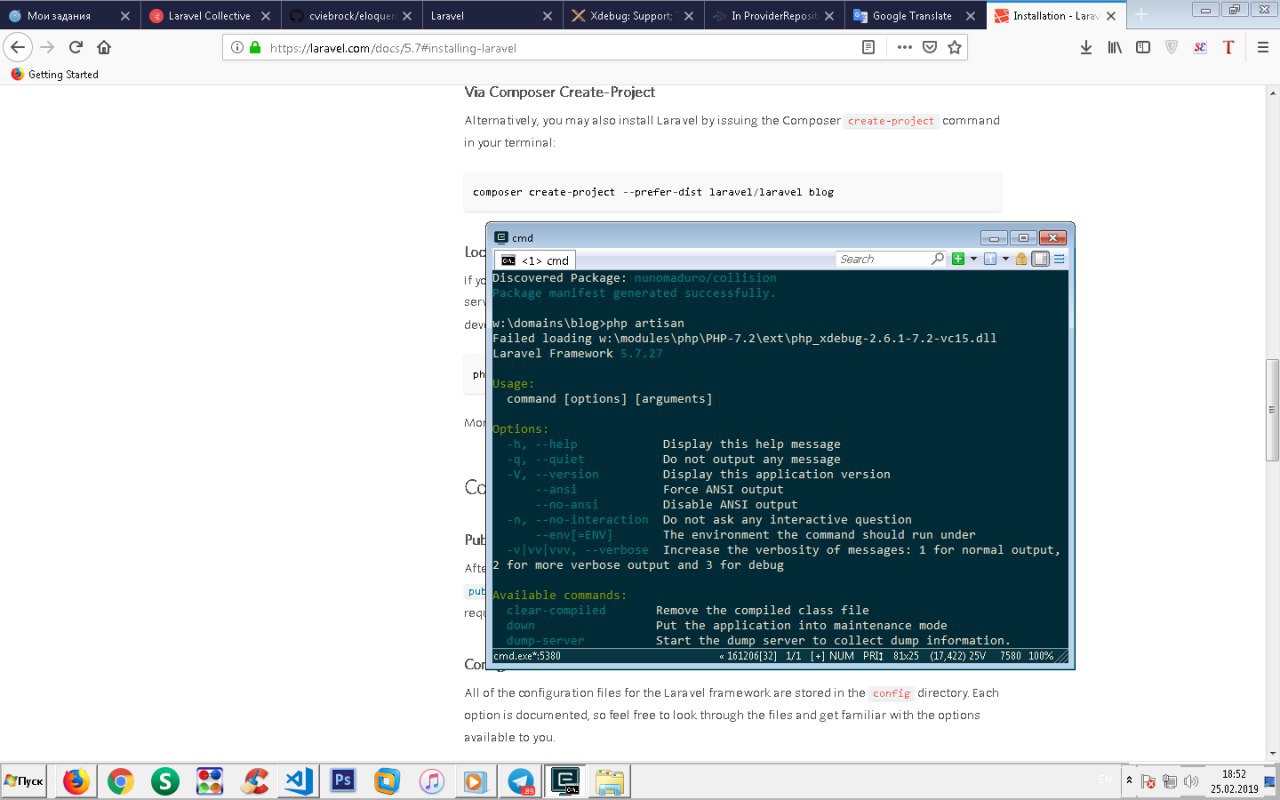This screenshot has width=1280, height=800.
Task: Open iTunes from taskbar
Action: pos(432,781)
